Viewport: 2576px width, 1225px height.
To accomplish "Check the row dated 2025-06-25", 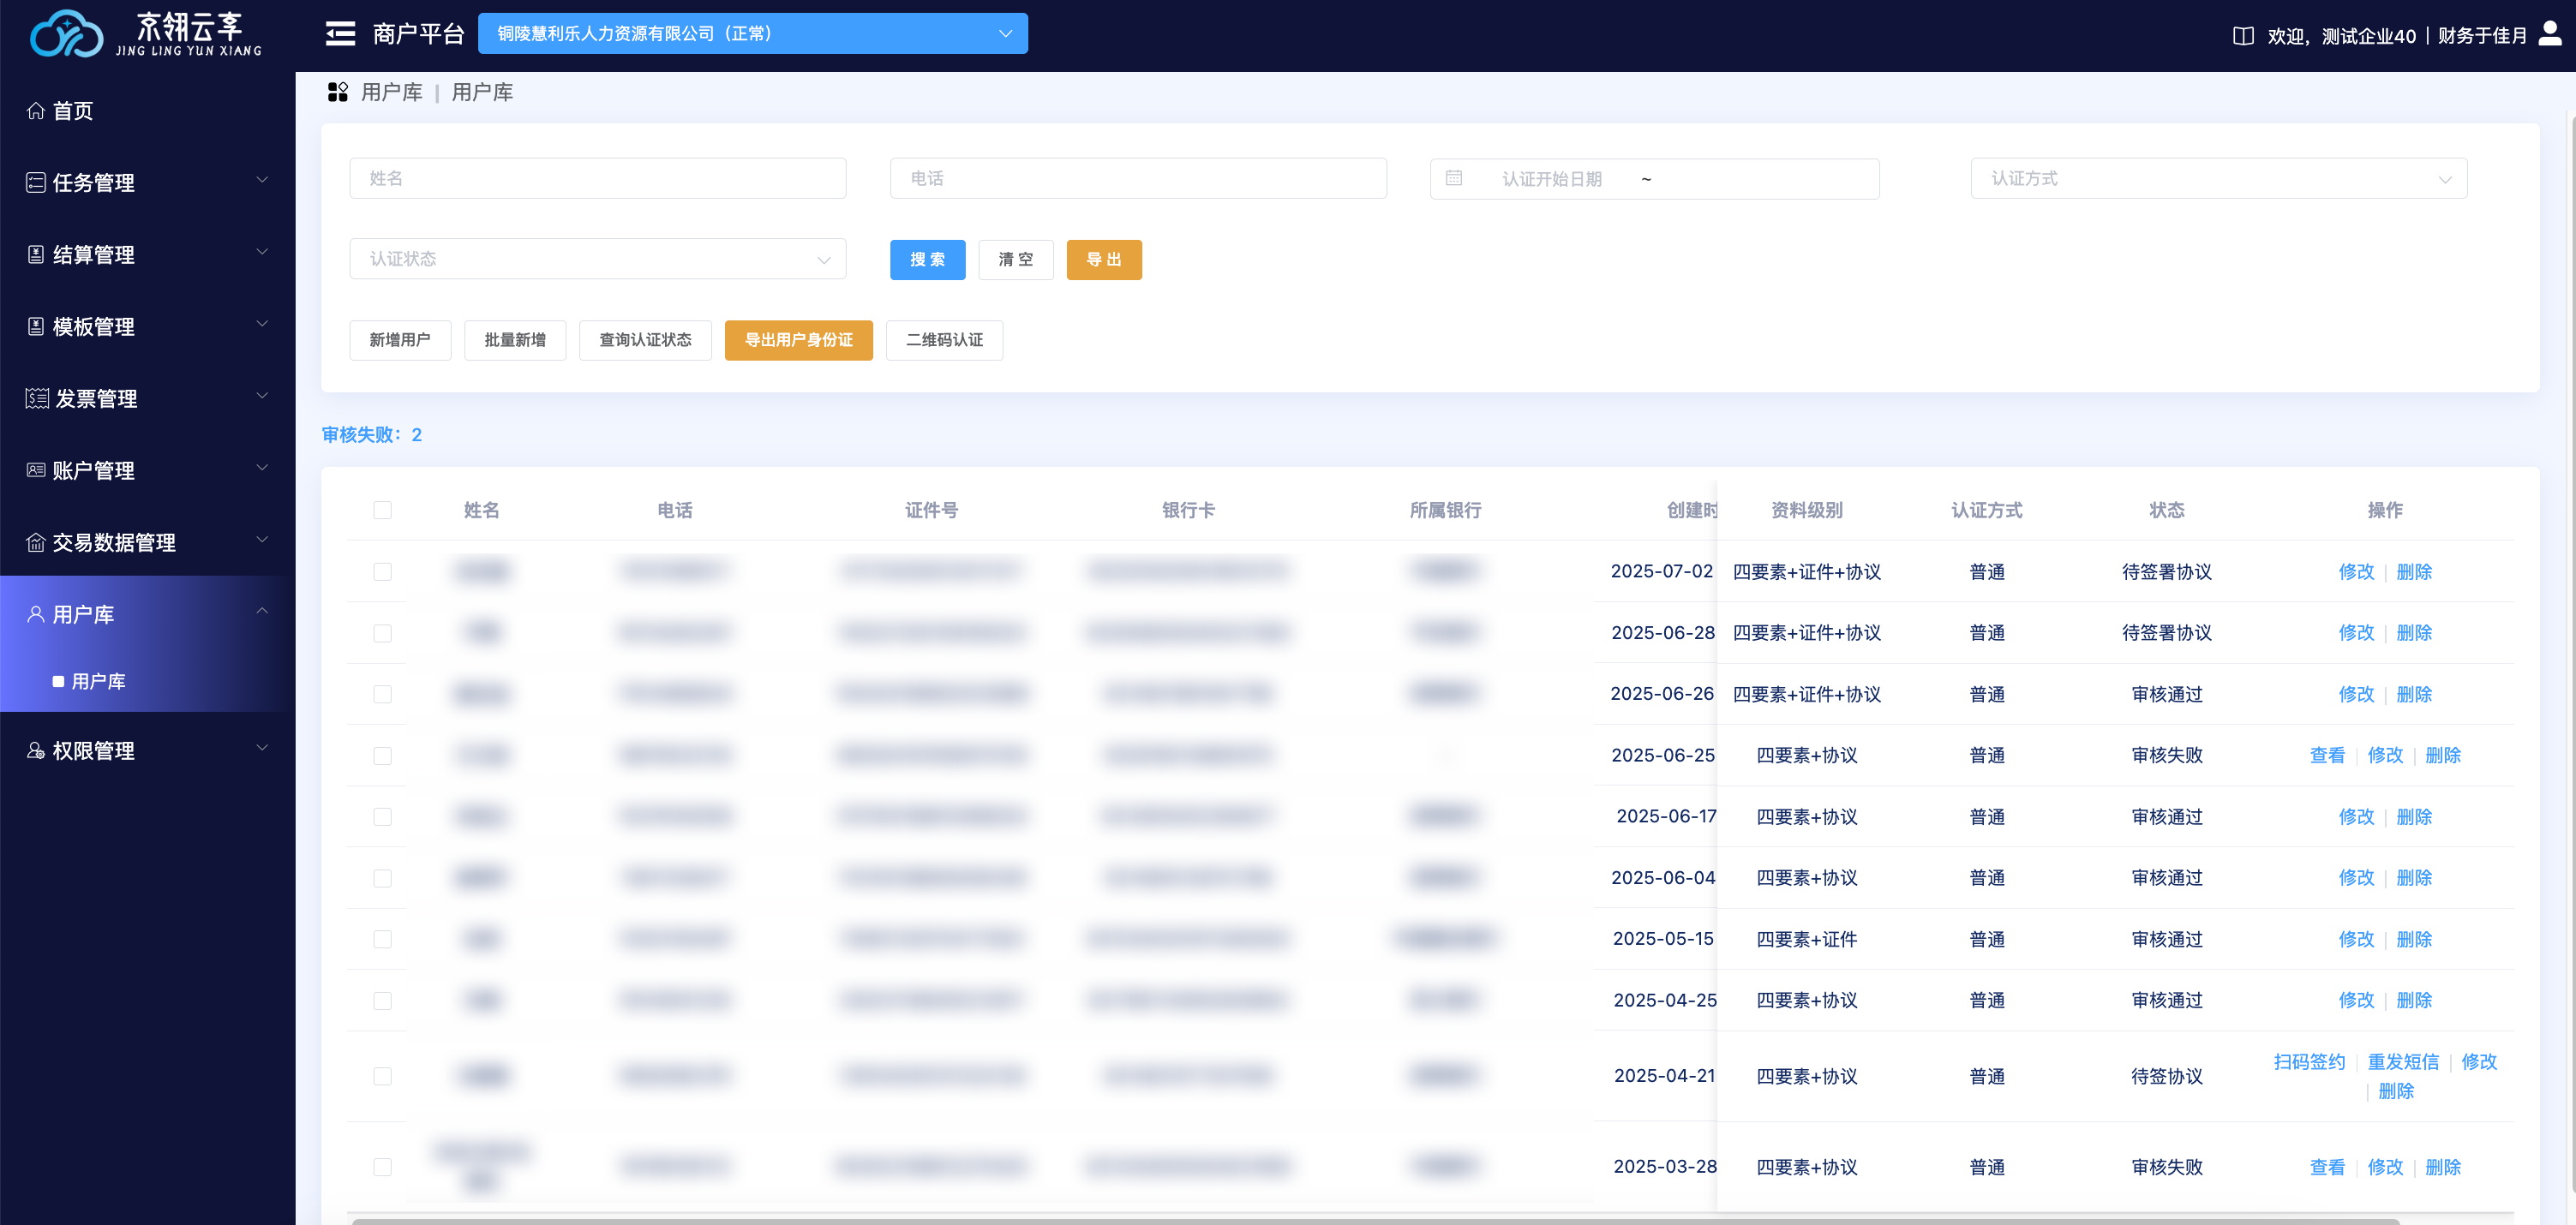I will coord(382,756).
